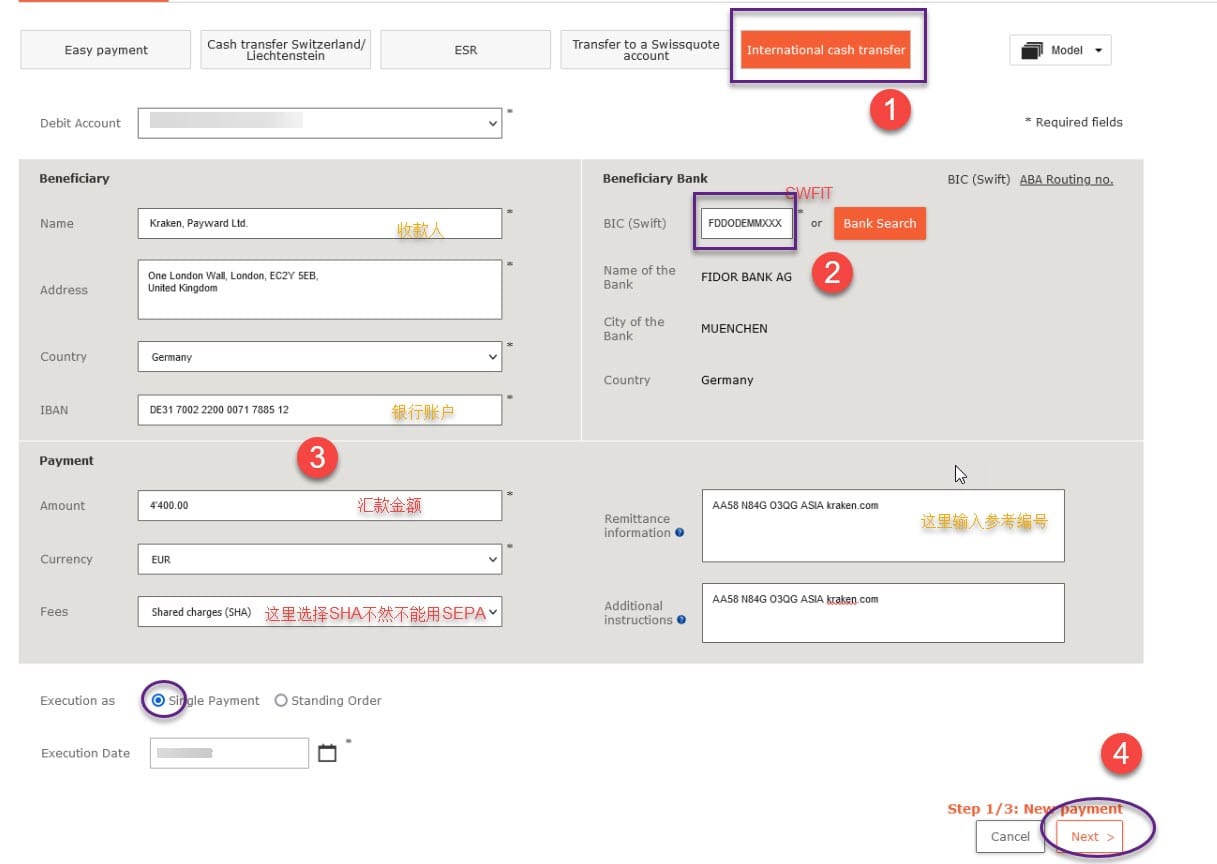Select Transfer to a Swissquote account tab

click(x=645, y=48)
